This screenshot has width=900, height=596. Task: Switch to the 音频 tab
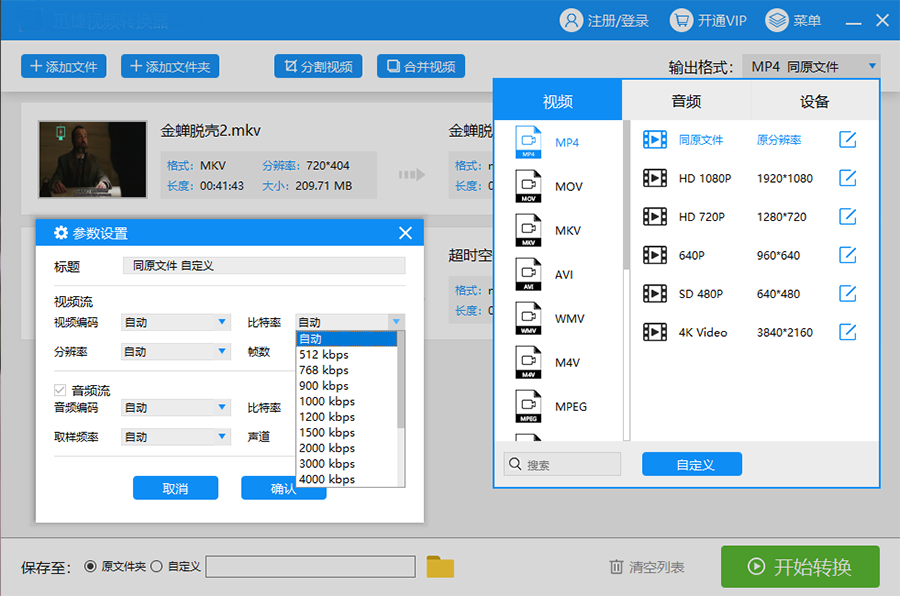click(686, 101)
